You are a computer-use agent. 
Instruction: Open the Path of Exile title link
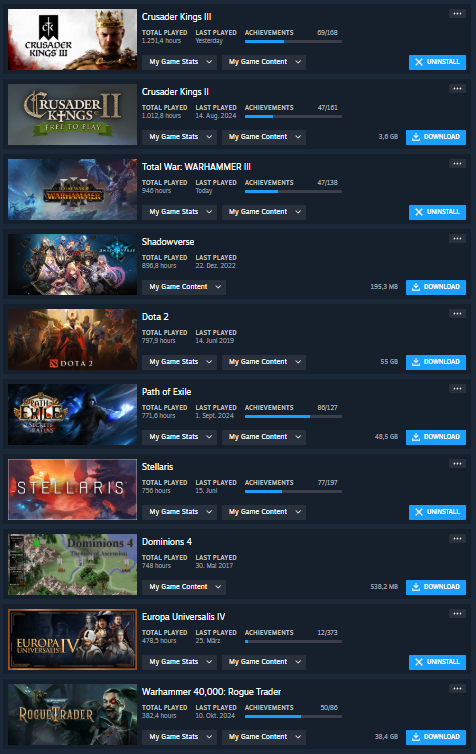tap(166, 392)
